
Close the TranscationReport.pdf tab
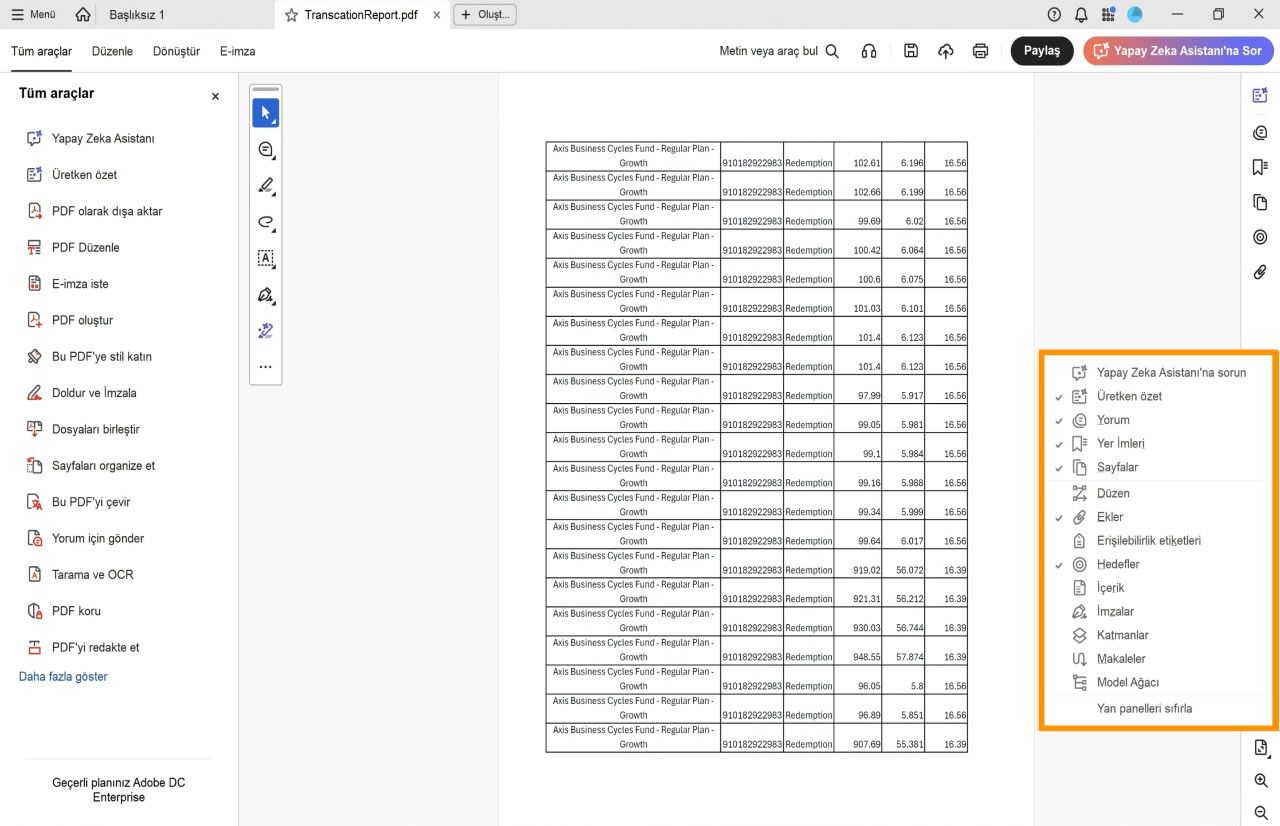(437, 15)
